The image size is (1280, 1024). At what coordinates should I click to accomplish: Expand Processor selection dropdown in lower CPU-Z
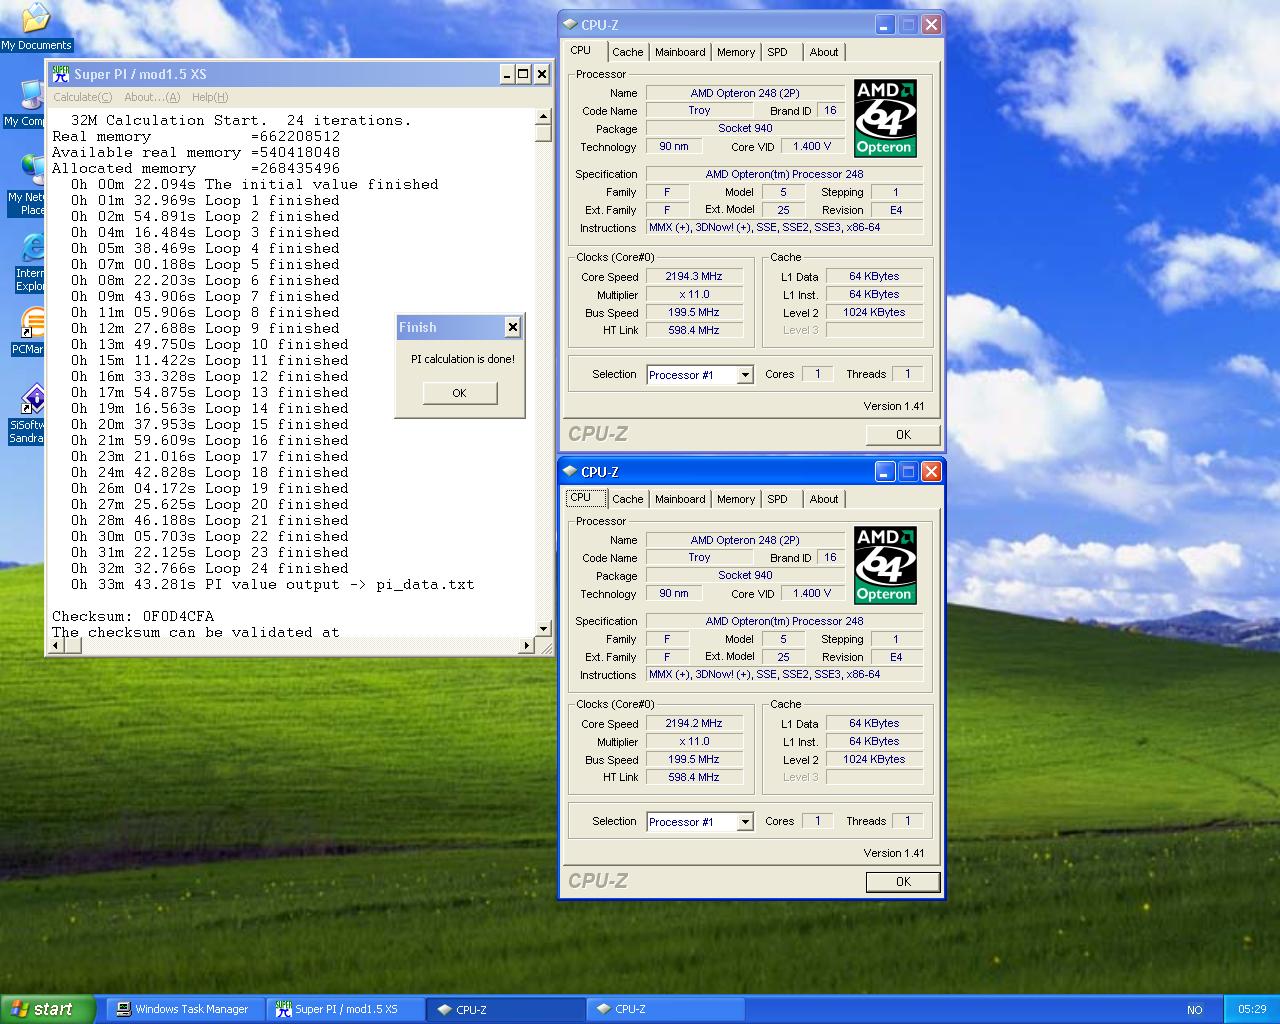[744, 822]
